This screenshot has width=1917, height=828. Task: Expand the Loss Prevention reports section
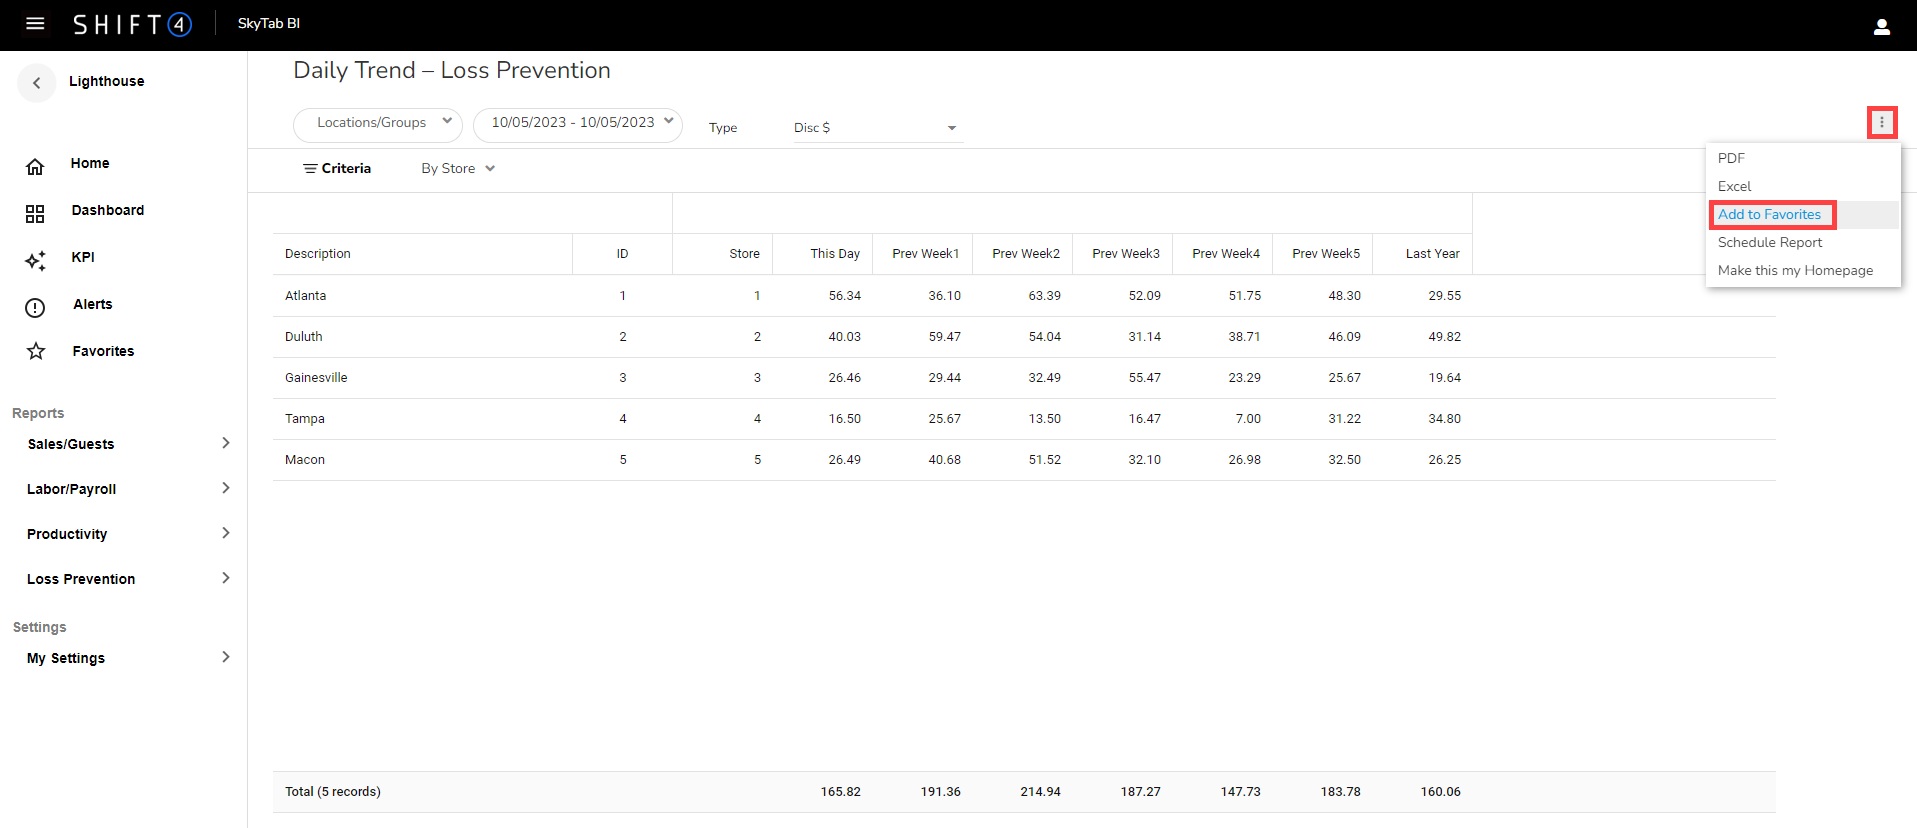(x=128, y=579)
